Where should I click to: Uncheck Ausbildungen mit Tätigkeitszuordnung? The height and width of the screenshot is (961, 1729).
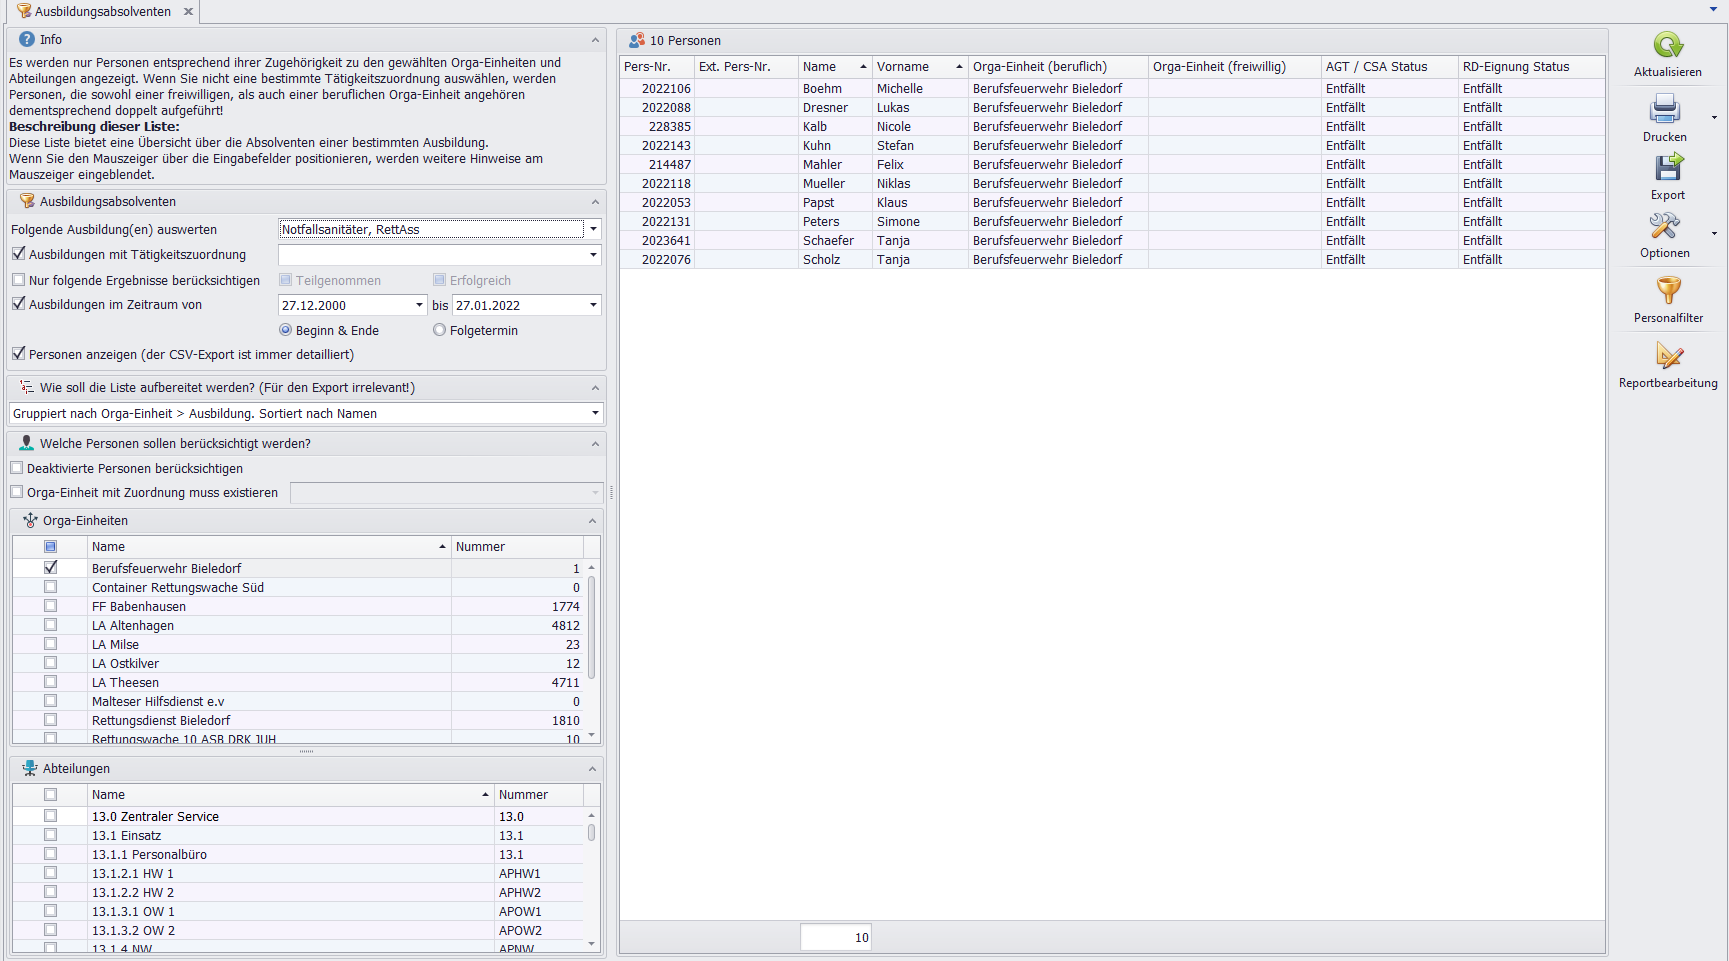click(x=19, y=254)
